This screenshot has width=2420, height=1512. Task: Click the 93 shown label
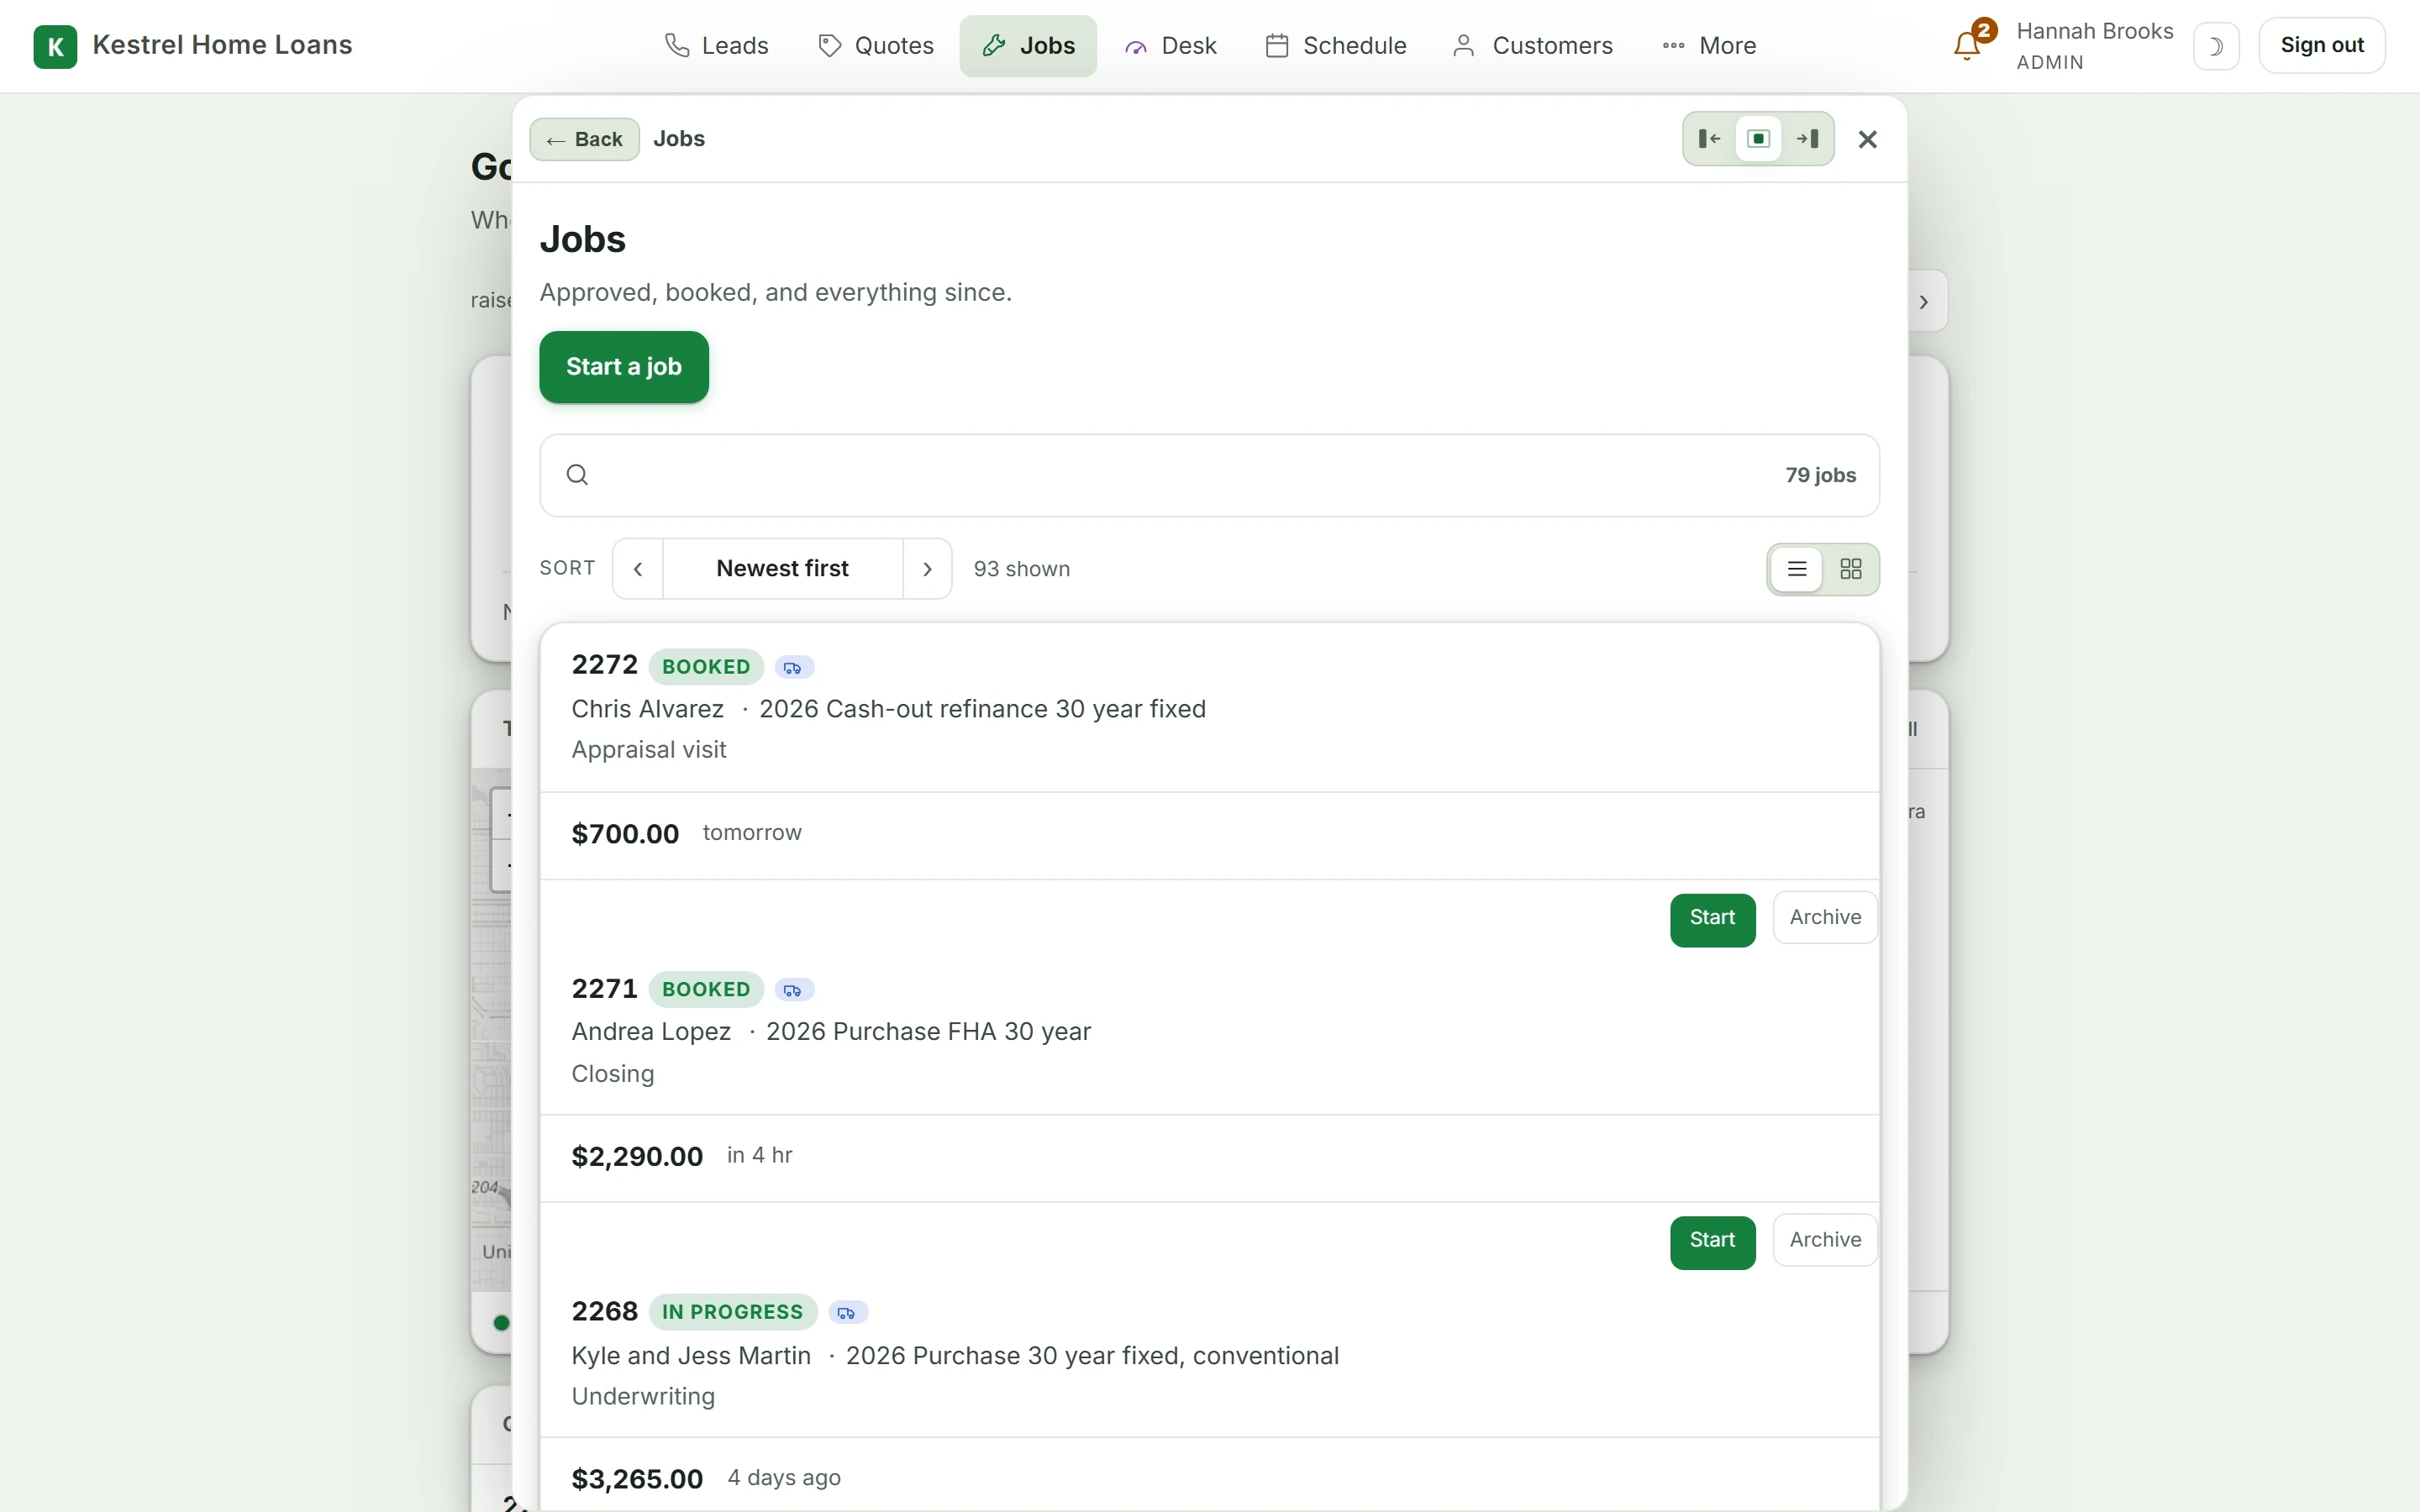1022,569
